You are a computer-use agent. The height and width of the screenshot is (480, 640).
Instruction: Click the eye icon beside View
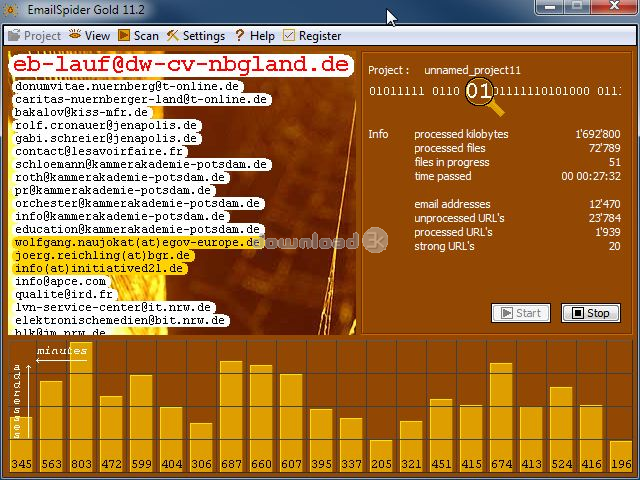pyautogui.click(x=75, y=35)
